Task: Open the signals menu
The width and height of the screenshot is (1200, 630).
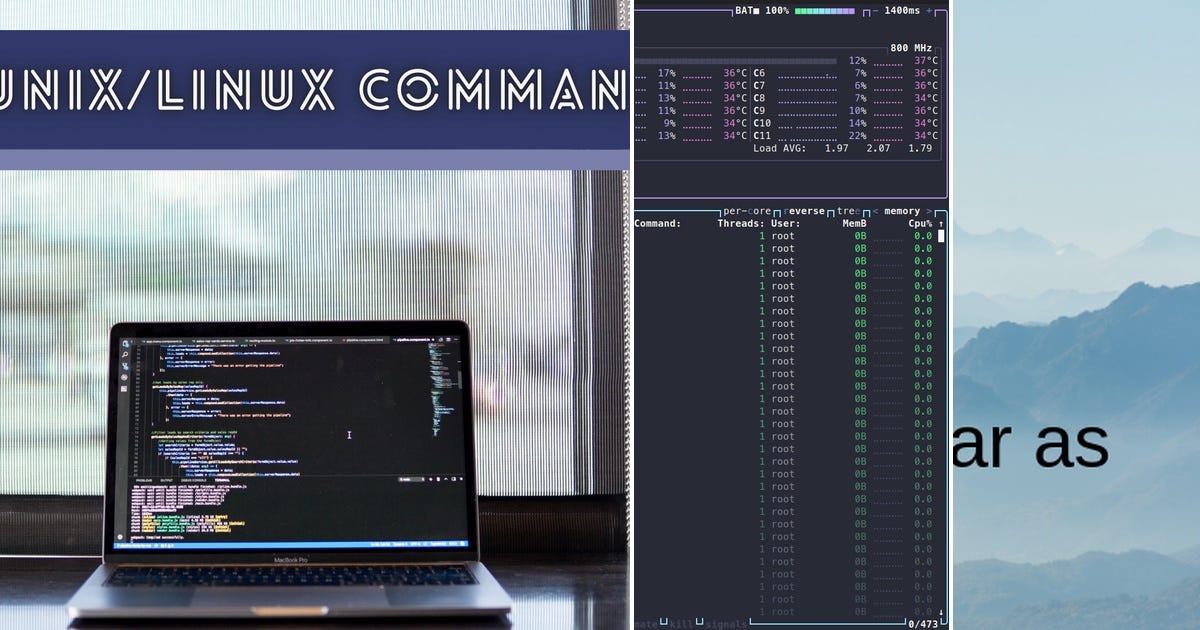Action: pos(727,621)
